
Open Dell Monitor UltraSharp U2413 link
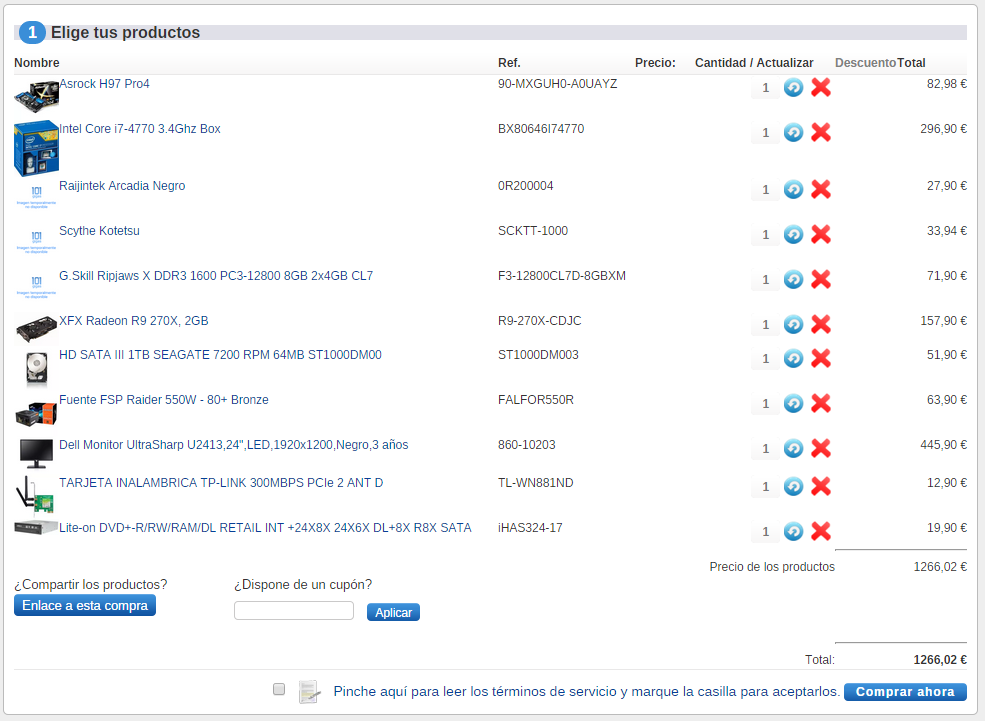(234, 445)
